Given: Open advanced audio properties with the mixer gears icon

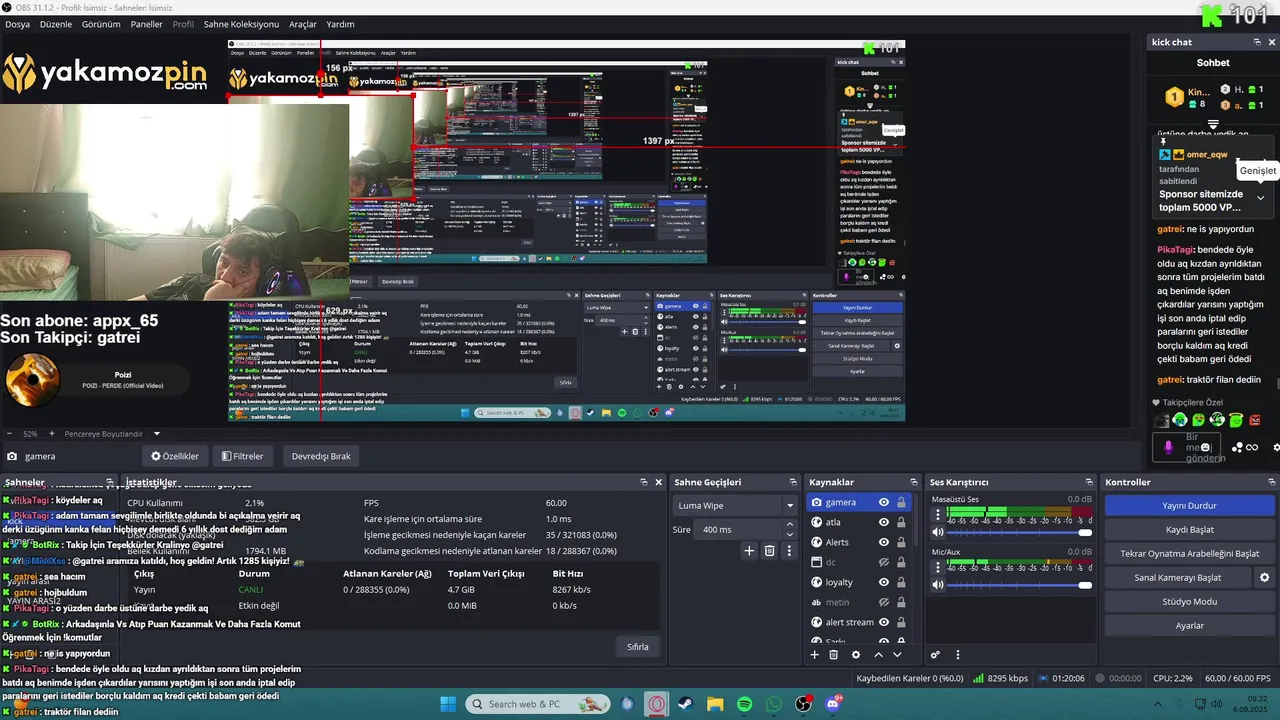Looking at the screenshot, I should [936, 655].
